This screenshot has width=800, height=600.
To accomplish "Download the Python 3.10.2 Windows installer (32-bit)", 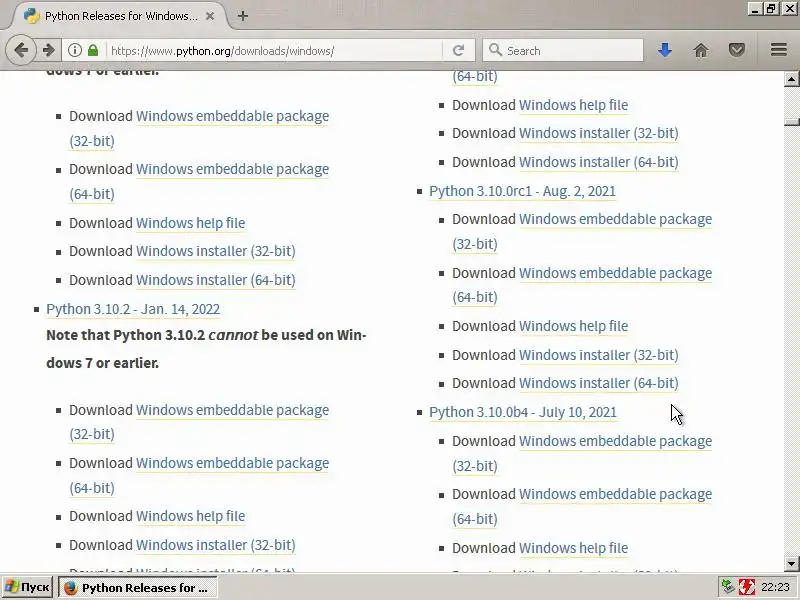I will tap(215, 545).
